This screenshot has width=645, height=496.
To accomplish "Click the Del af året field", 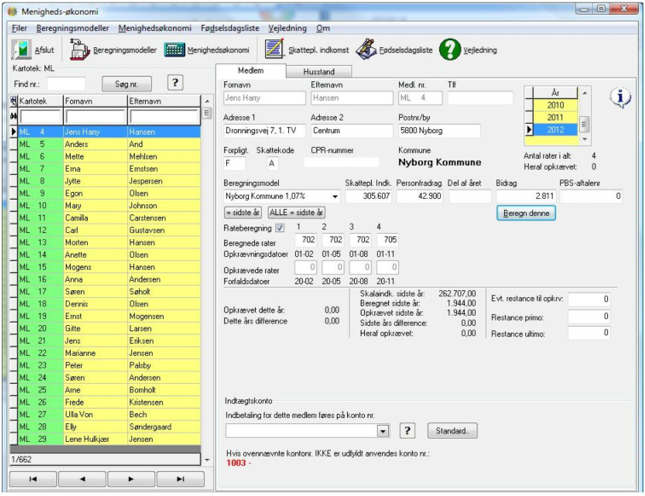I will tap(470, 196).
